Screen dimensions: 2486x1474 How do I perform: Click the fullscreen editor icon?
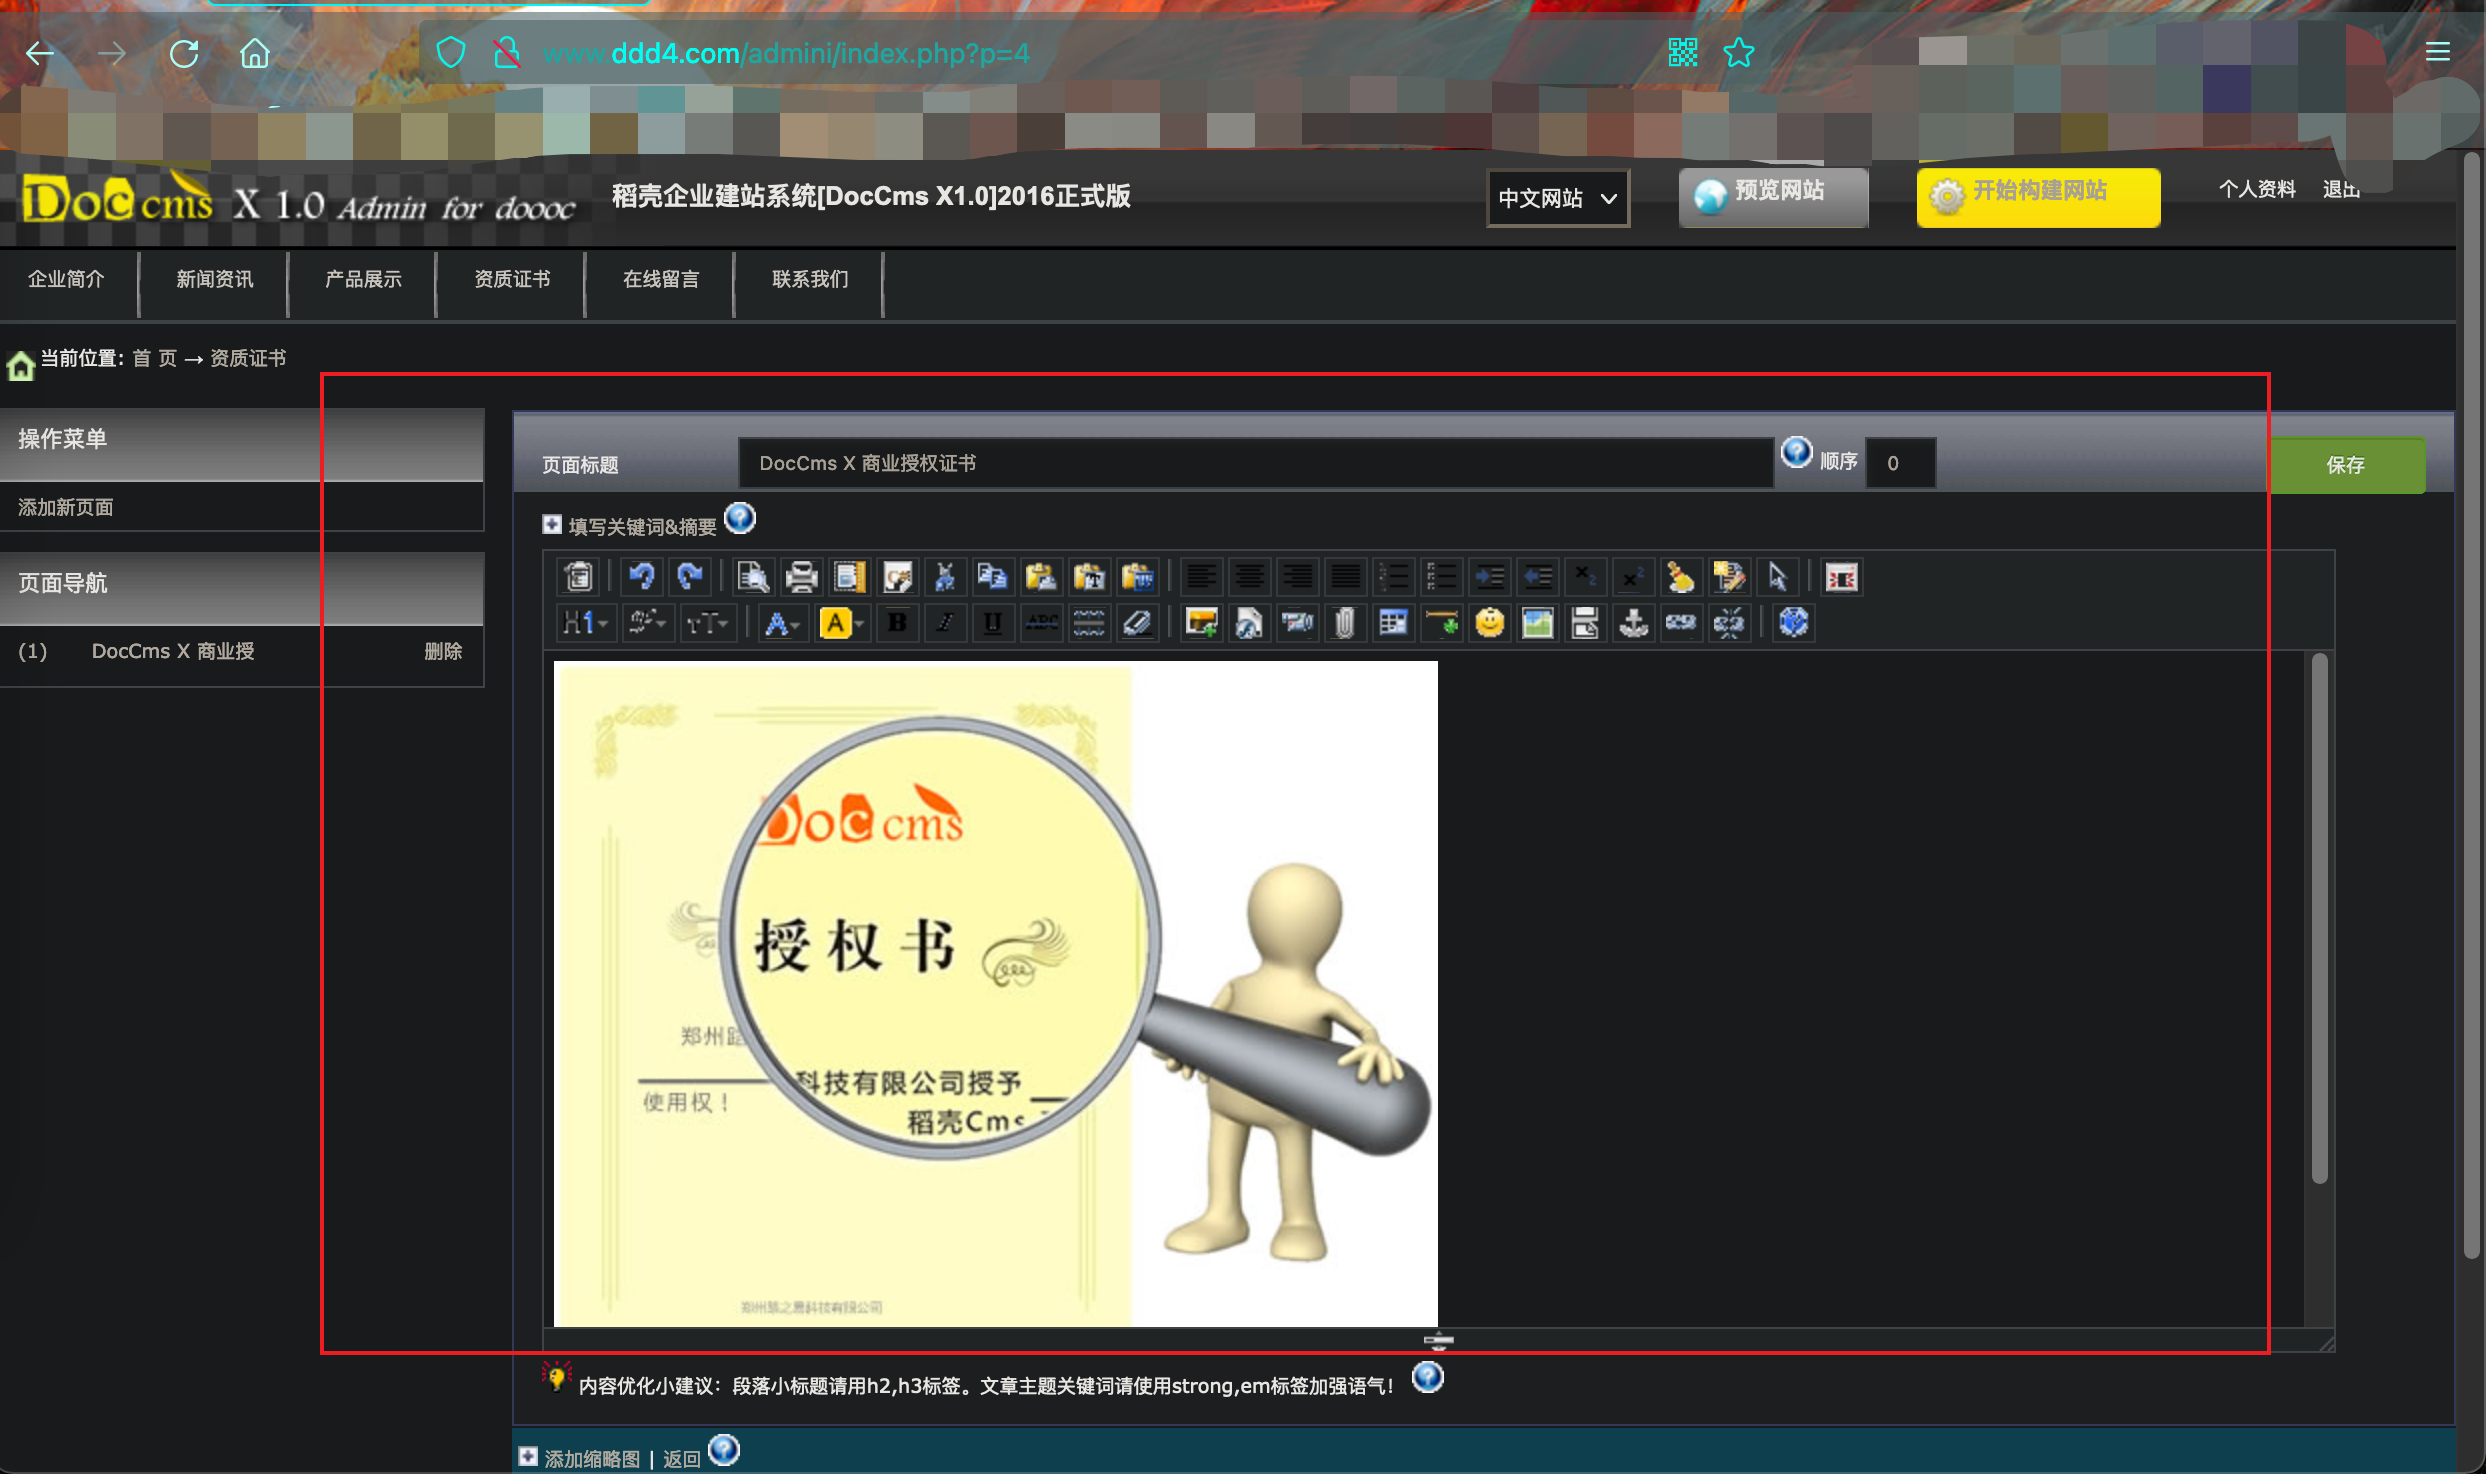[1841, 577]
